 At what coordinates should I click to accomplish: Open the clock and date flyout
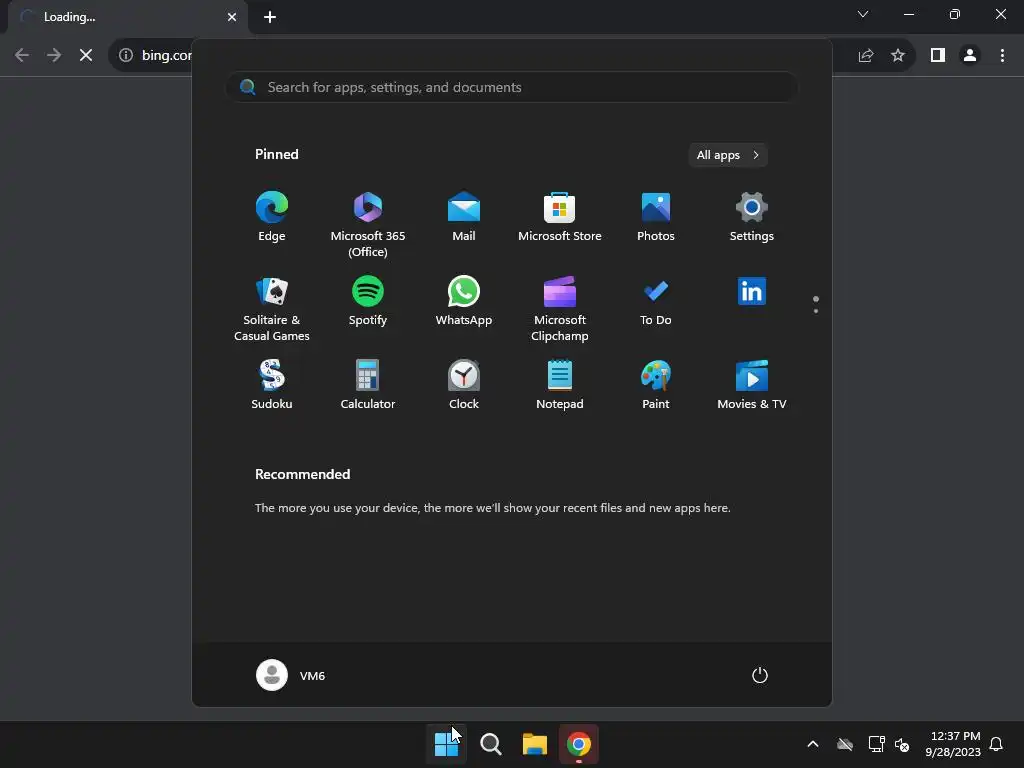click(953, 744)
